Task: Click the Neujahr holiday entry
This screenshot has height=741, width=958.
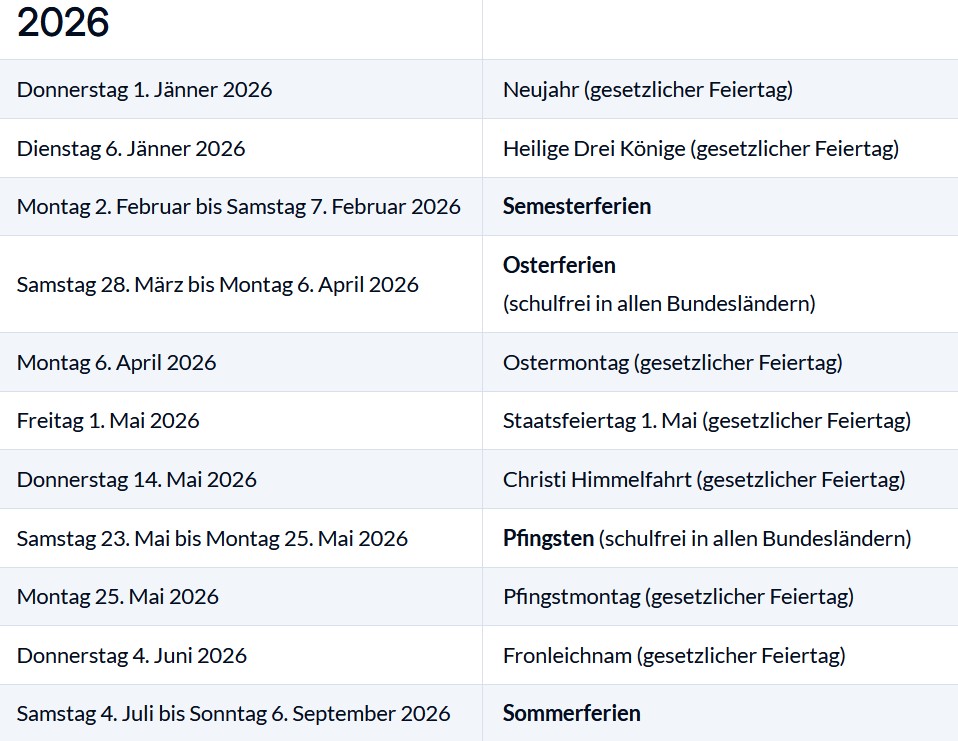Action: [647, 90]
